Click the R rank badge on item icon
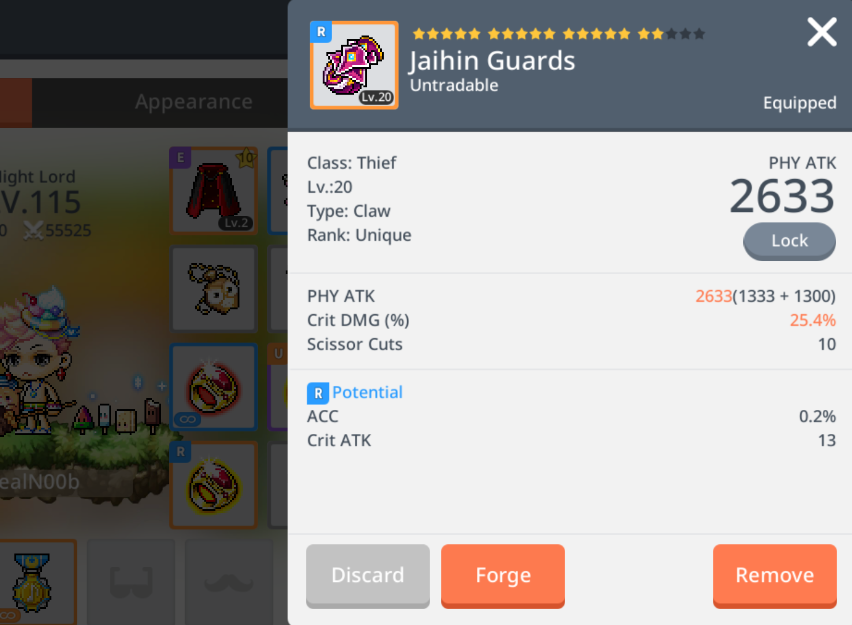Screen dimensions: 852x625 [x=321, y=32]
